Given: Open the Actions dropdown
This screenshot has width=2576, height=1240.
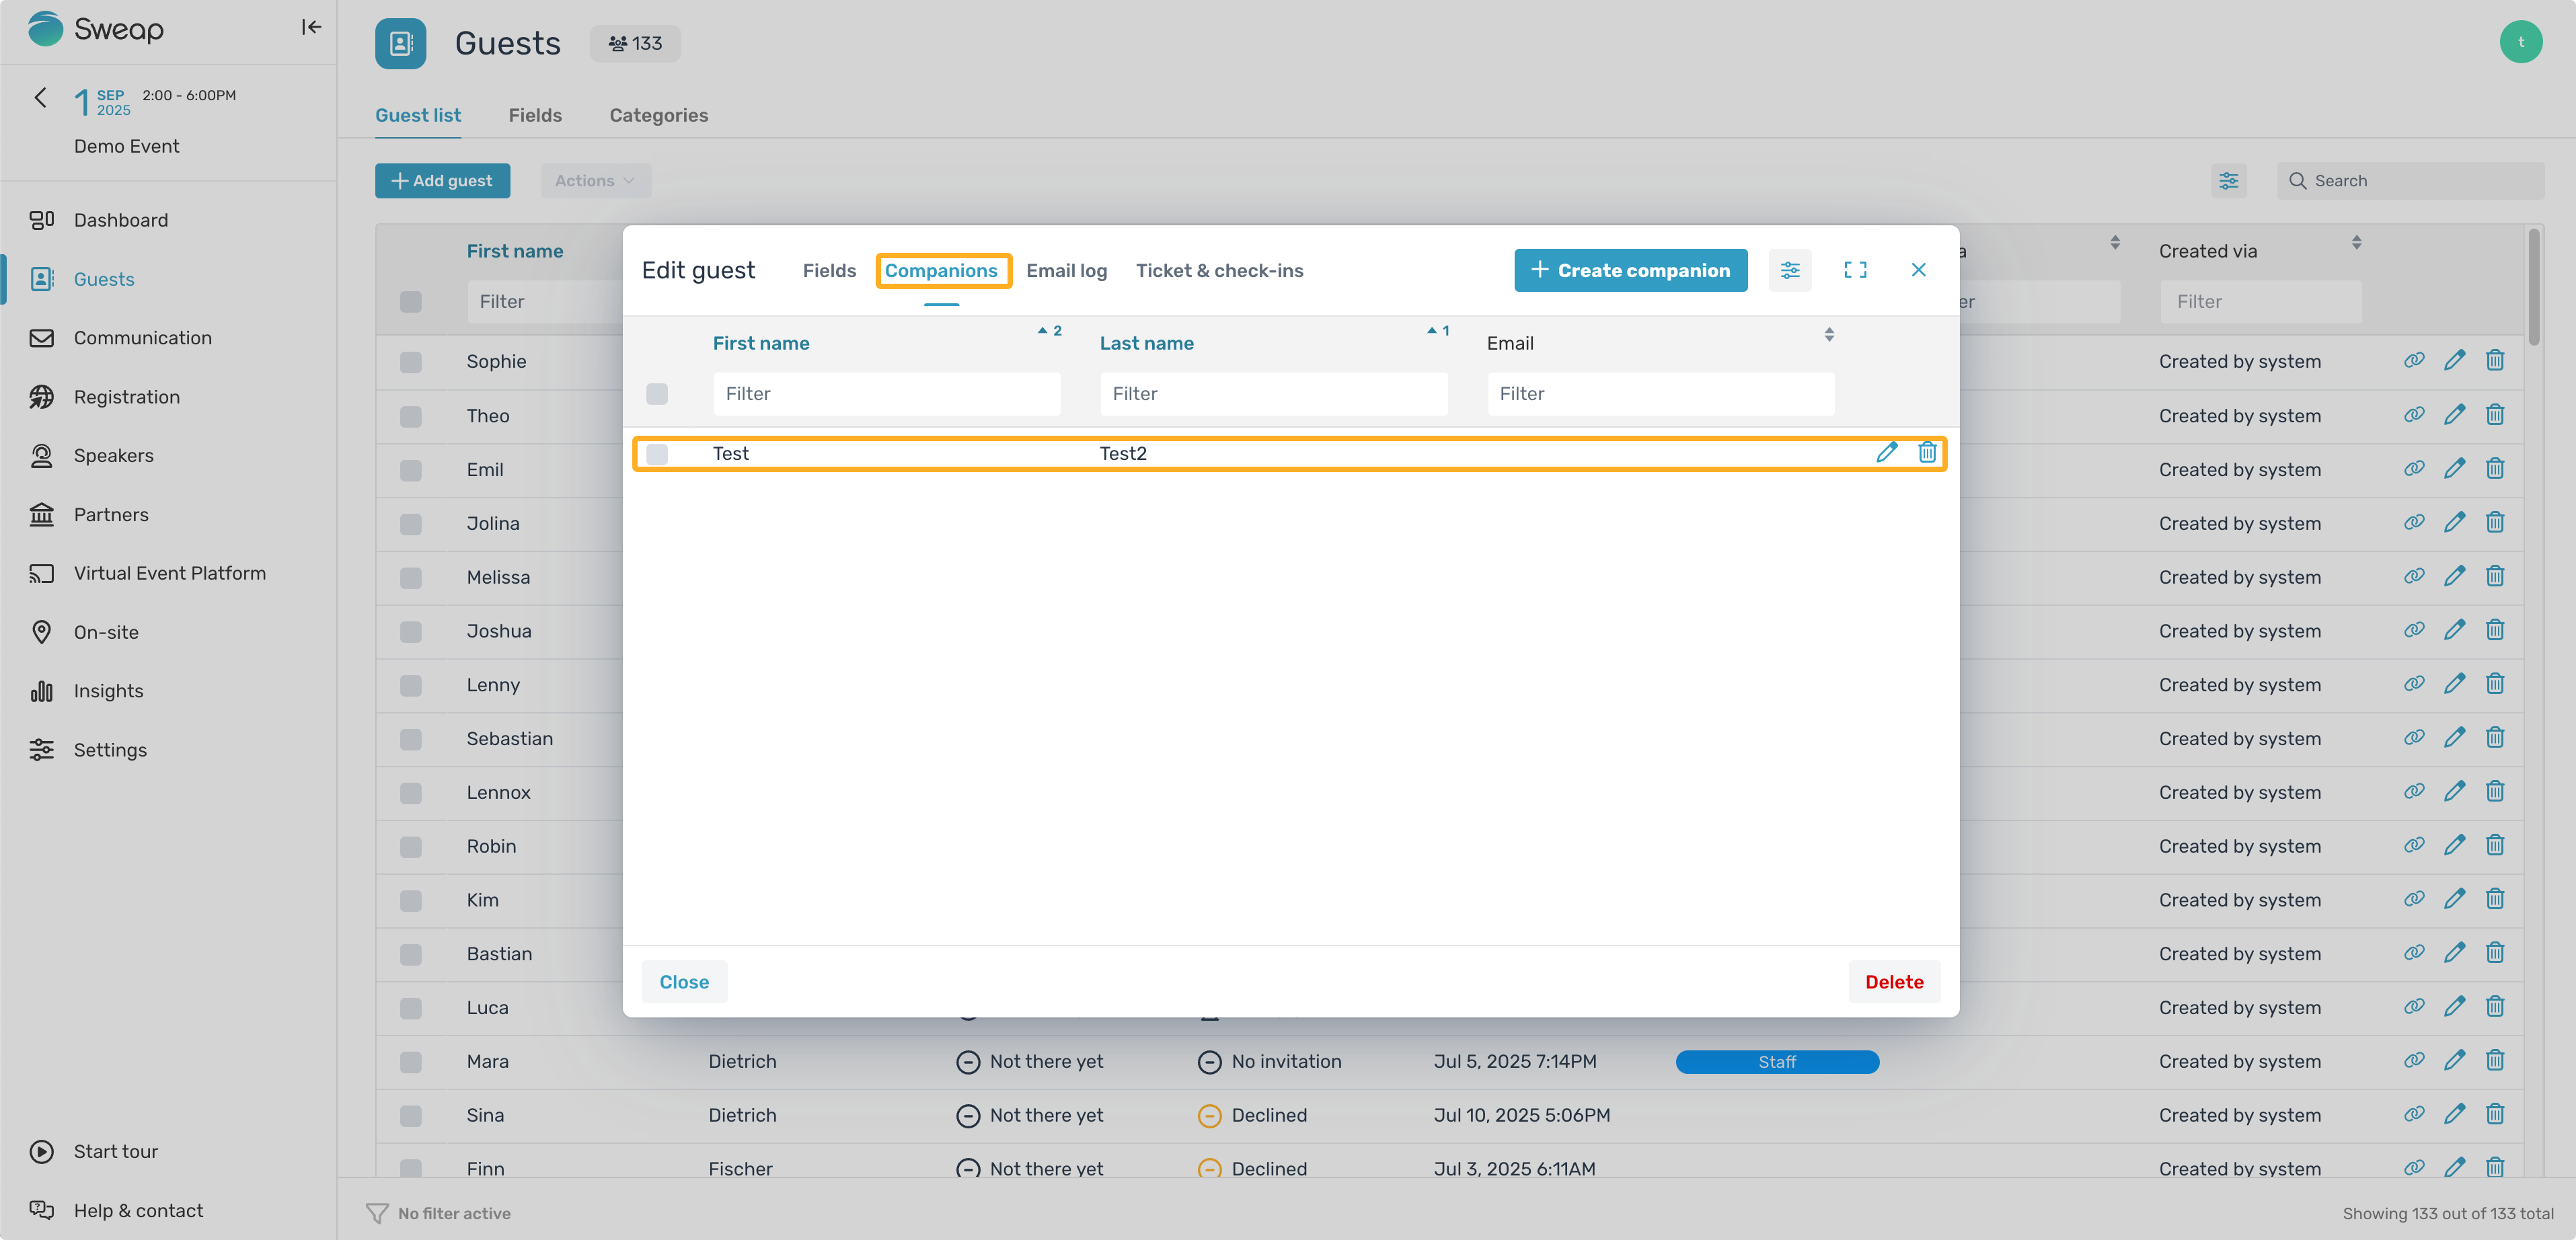Looking at the screenshot, I should pyautogui.click(x=595, y=181).
